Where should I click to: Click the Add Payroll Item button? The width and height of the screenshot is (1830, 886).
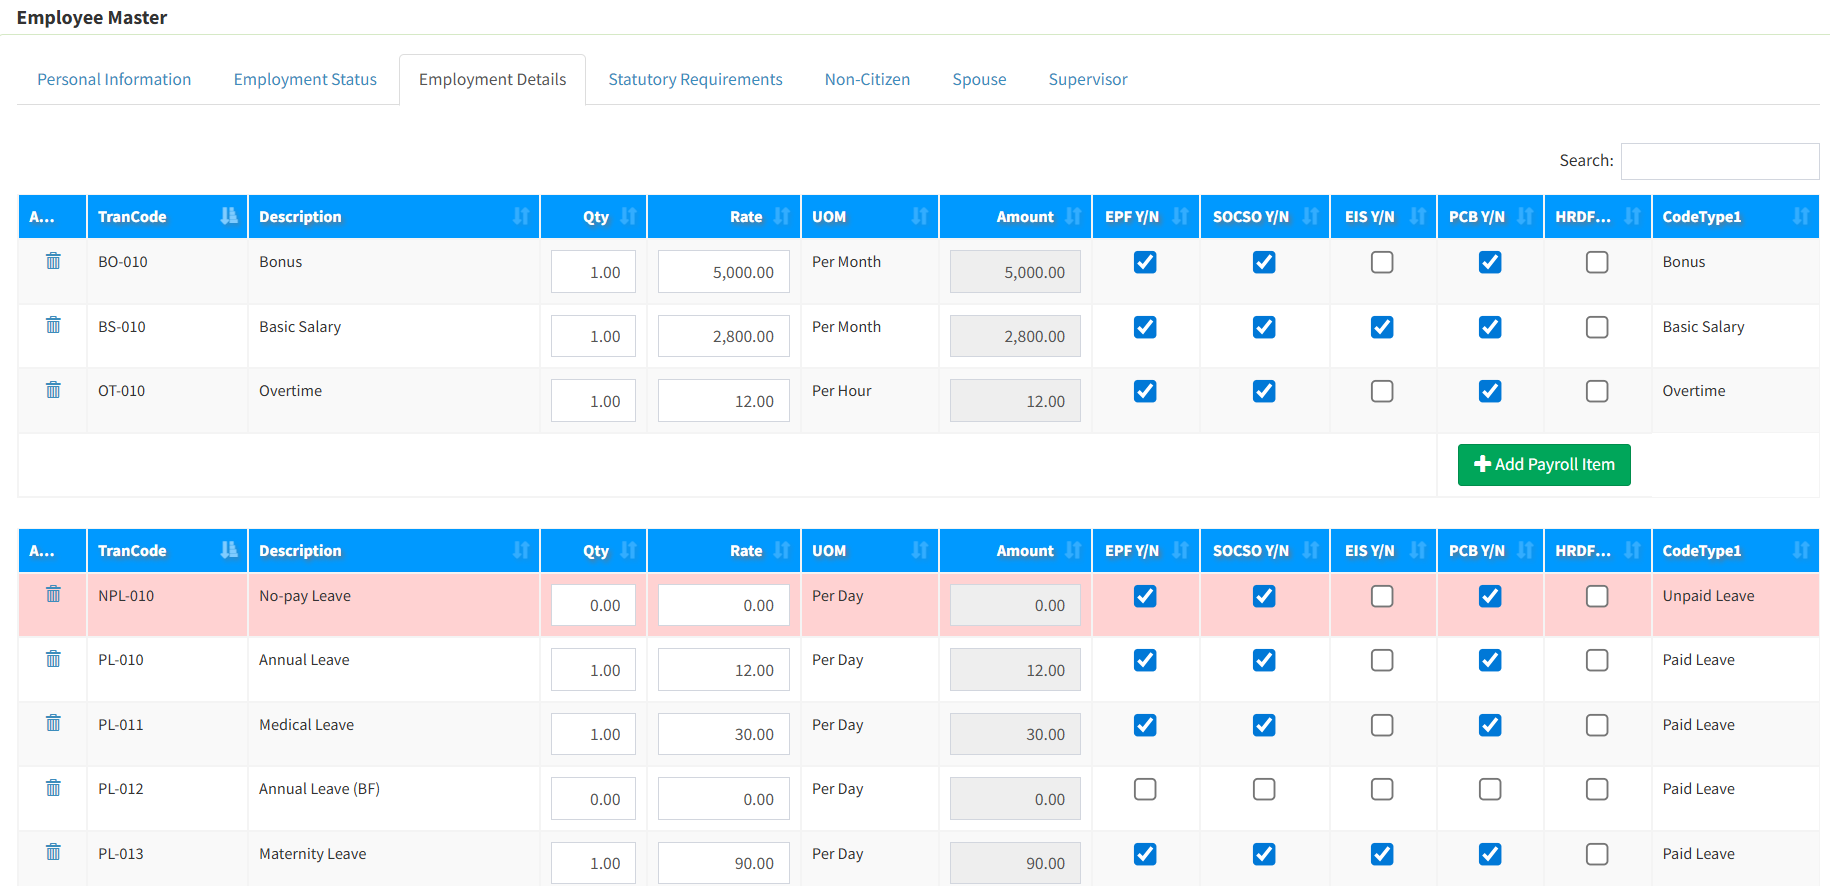(x=1544, y=465)
